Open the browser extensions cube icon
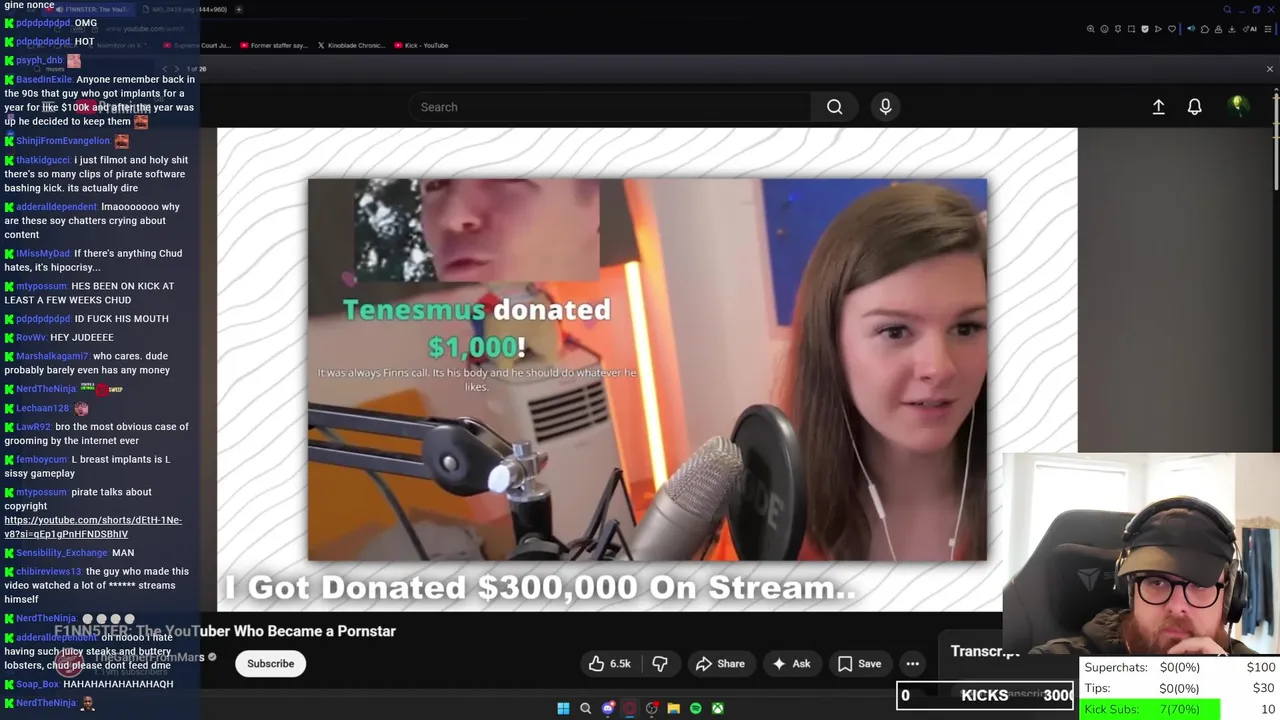 pyautogui.click(x=1205, y=29)
